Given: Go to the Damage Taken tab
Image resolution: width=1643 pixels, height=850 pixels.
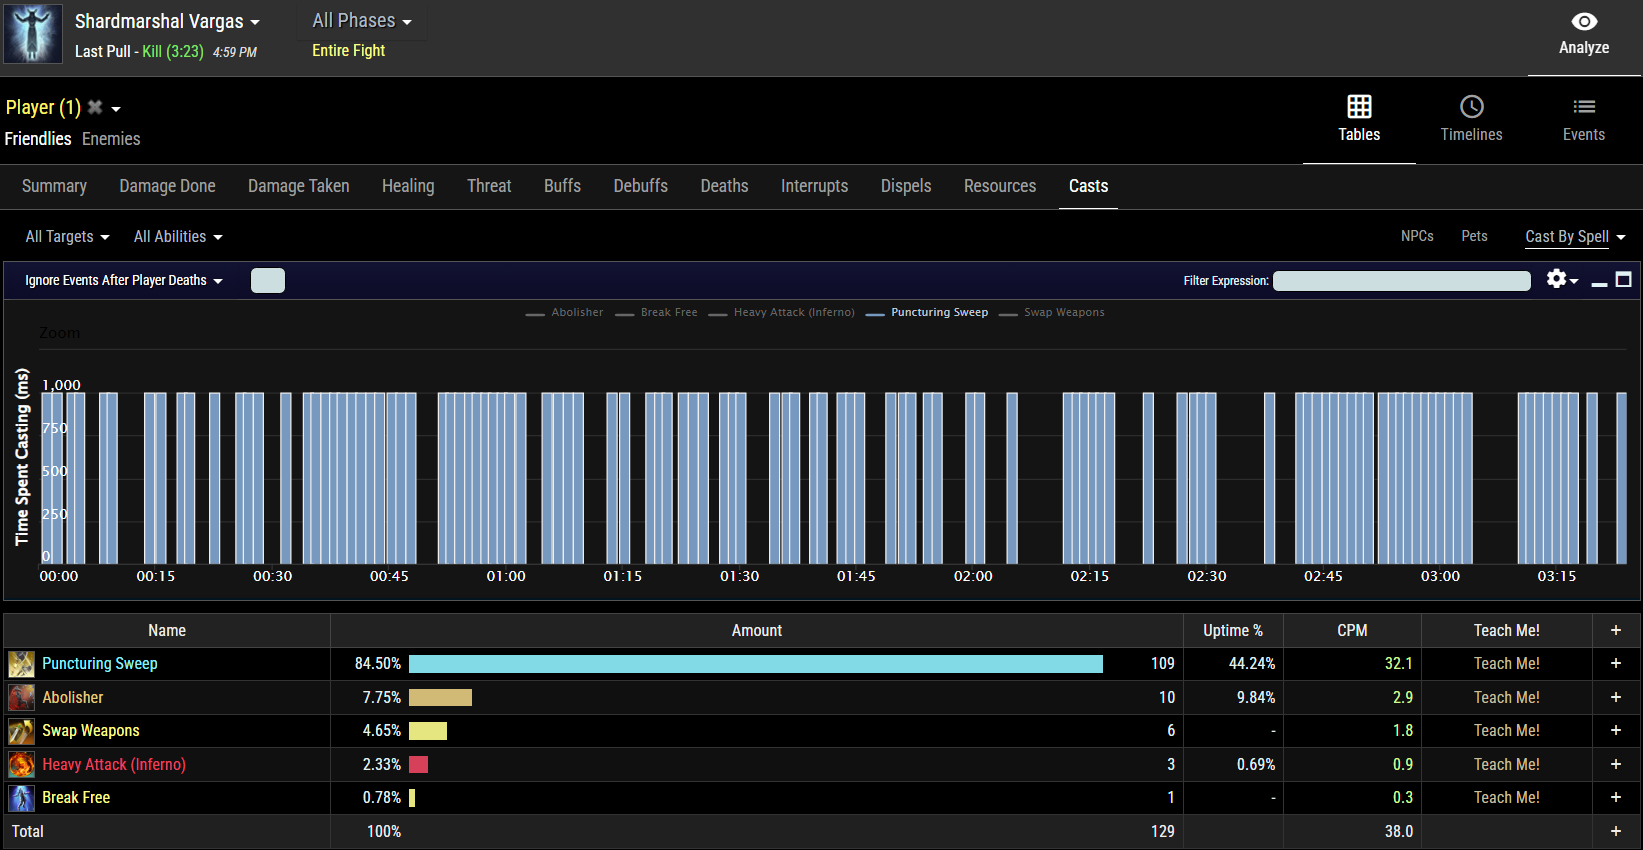Looking at the screenshot, I should (299, 186).
